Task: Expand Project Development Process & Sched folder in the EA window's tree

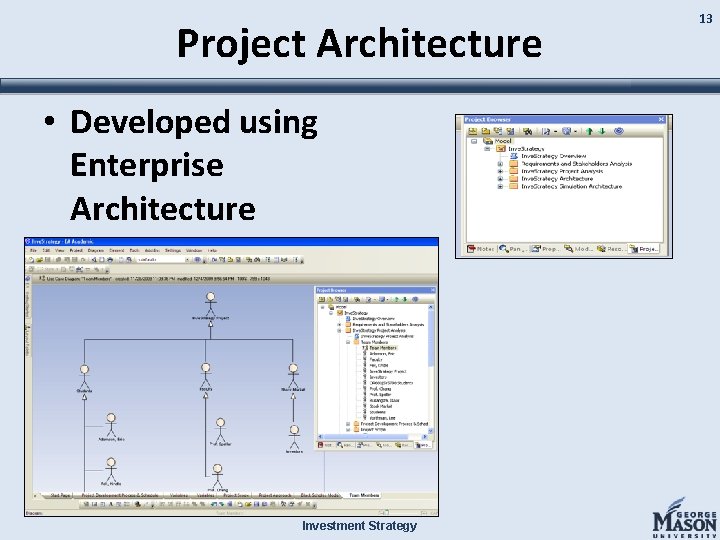Action: pos(348,424)
